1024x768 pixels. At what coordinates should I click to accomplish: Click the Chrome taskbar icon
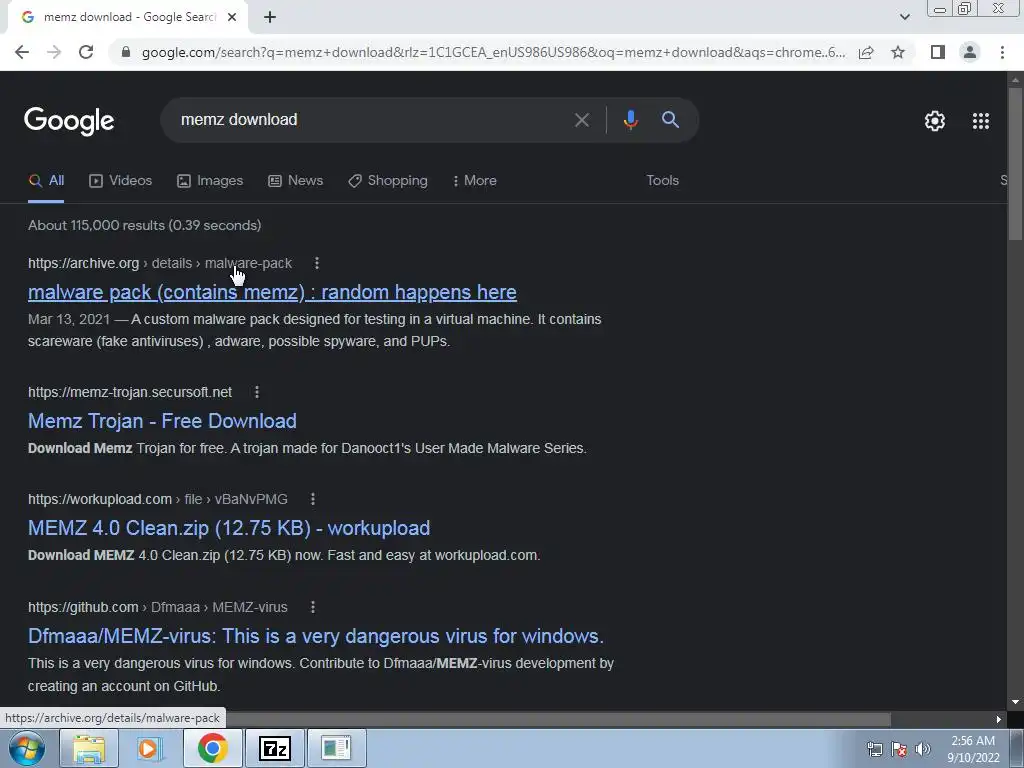[212, 748]
